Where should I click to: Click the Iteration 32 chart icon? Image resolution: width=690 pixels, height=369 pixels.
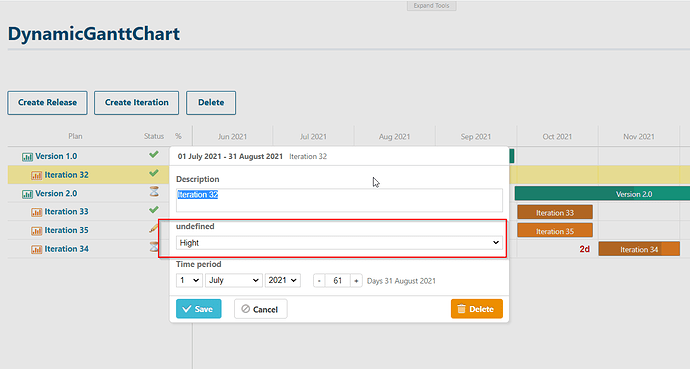[37, 175]
